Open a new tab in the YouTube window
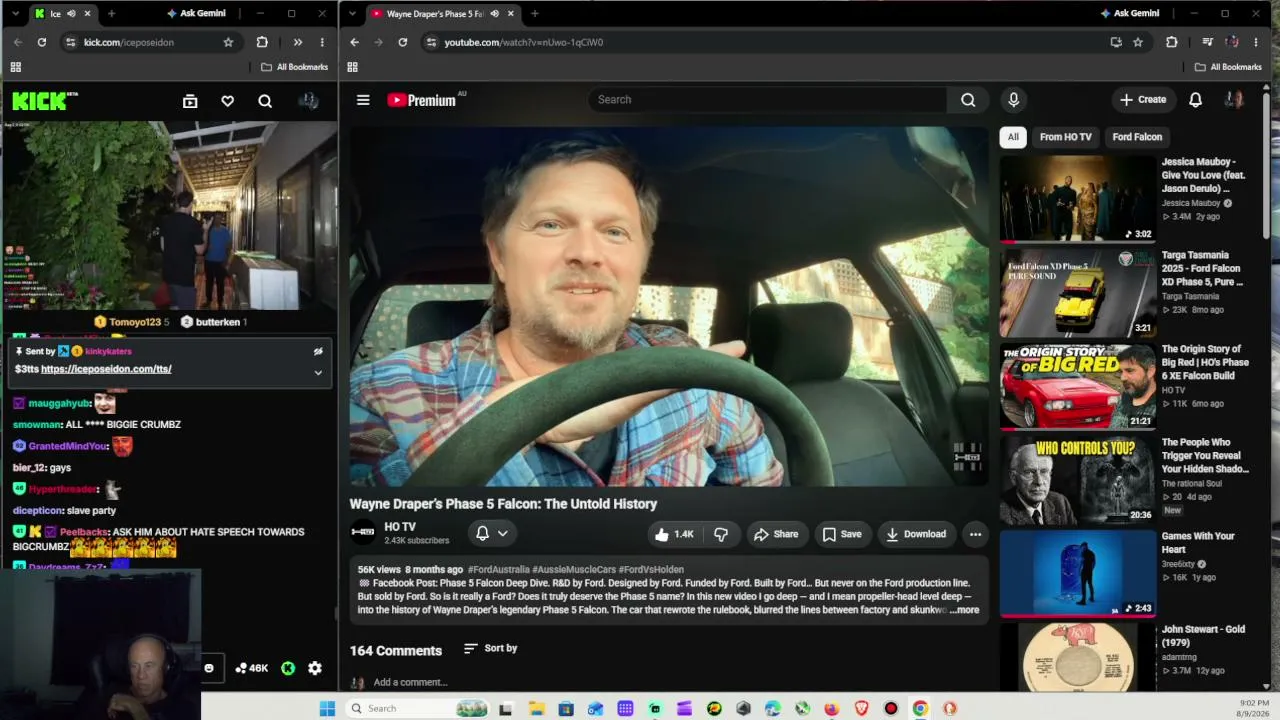This screenshot has height=720, width=1280. 535,13
